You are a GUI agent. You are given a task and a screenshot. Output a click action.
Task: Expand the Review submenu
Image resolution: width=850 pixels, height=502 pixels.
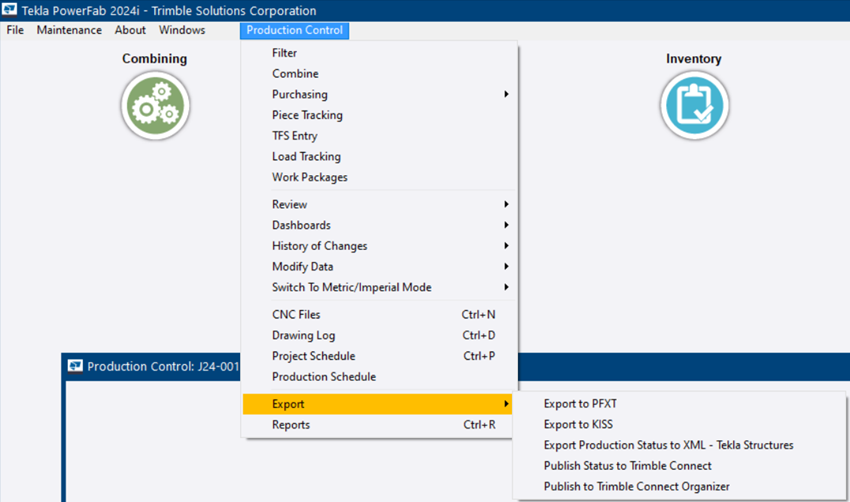pyautogui.click(x=290, y=204)
